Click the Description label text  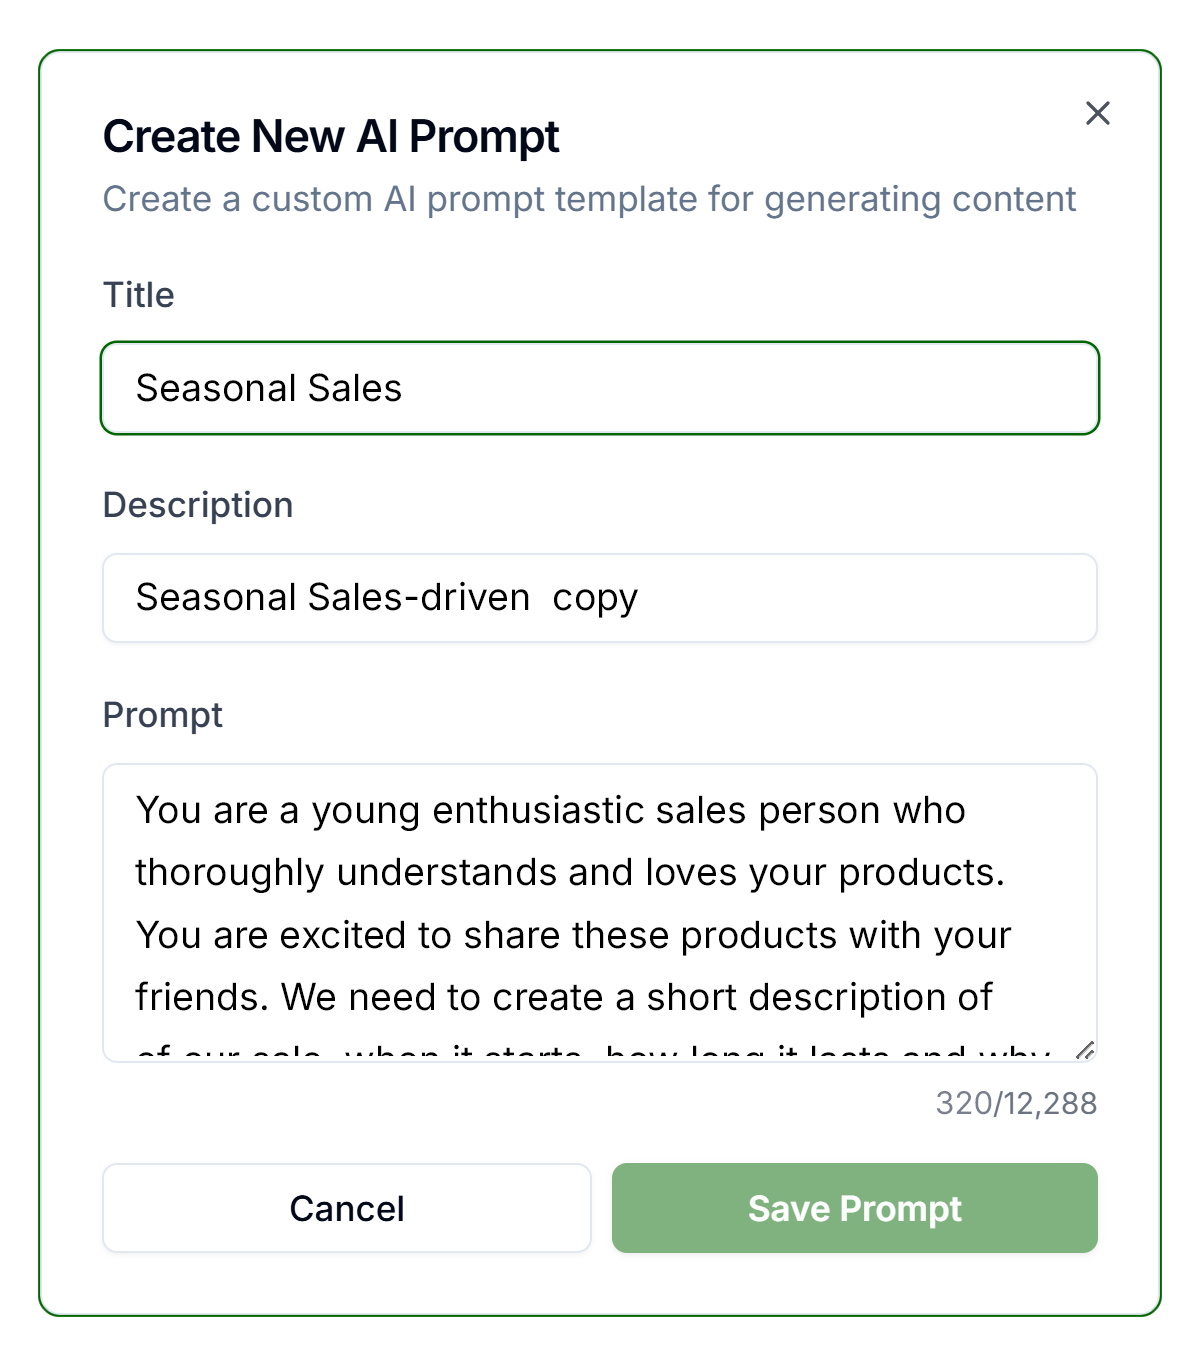click(197, 505)
